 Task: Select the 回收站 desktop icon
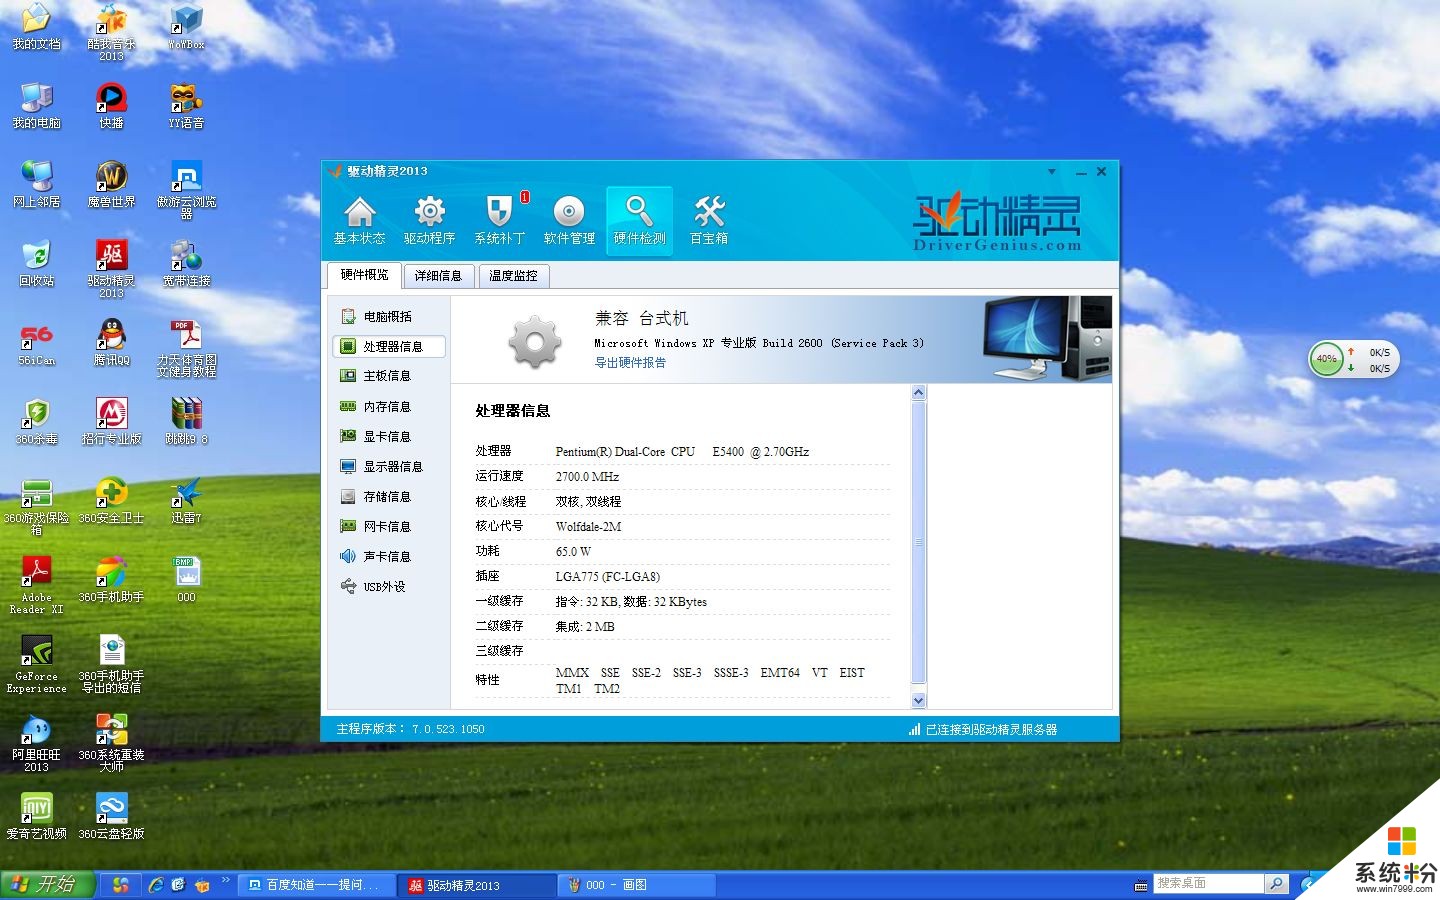(x=36, y=264)
